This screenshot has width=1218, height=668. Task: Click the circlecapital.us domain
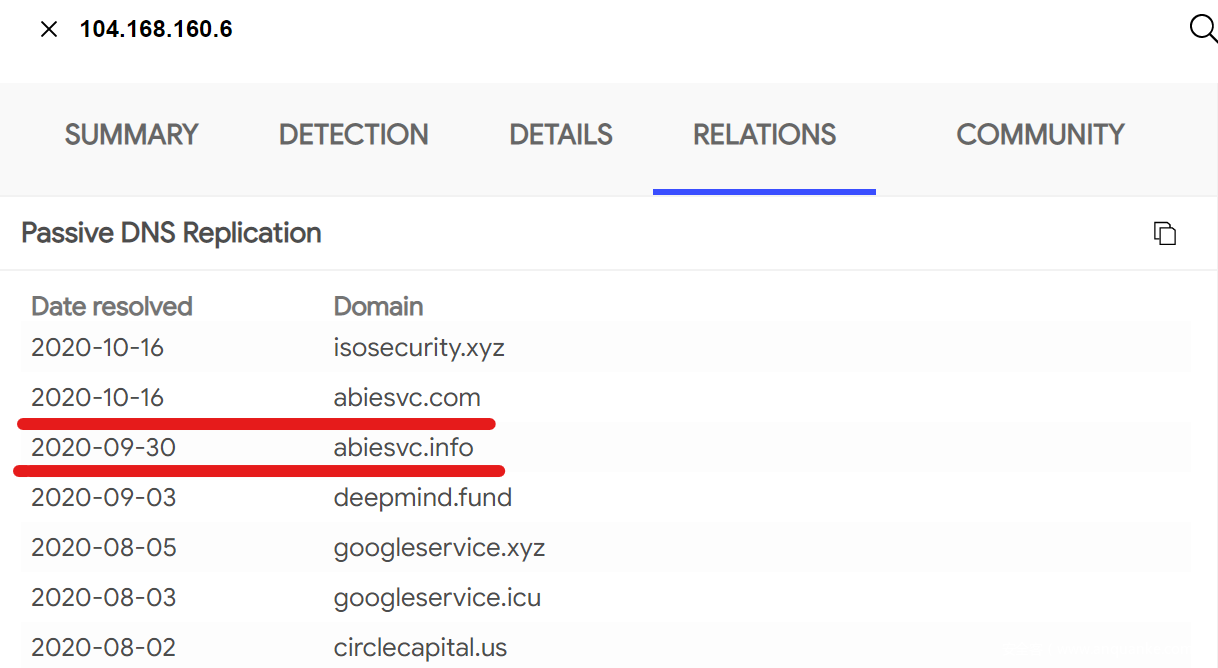[420, 648]
